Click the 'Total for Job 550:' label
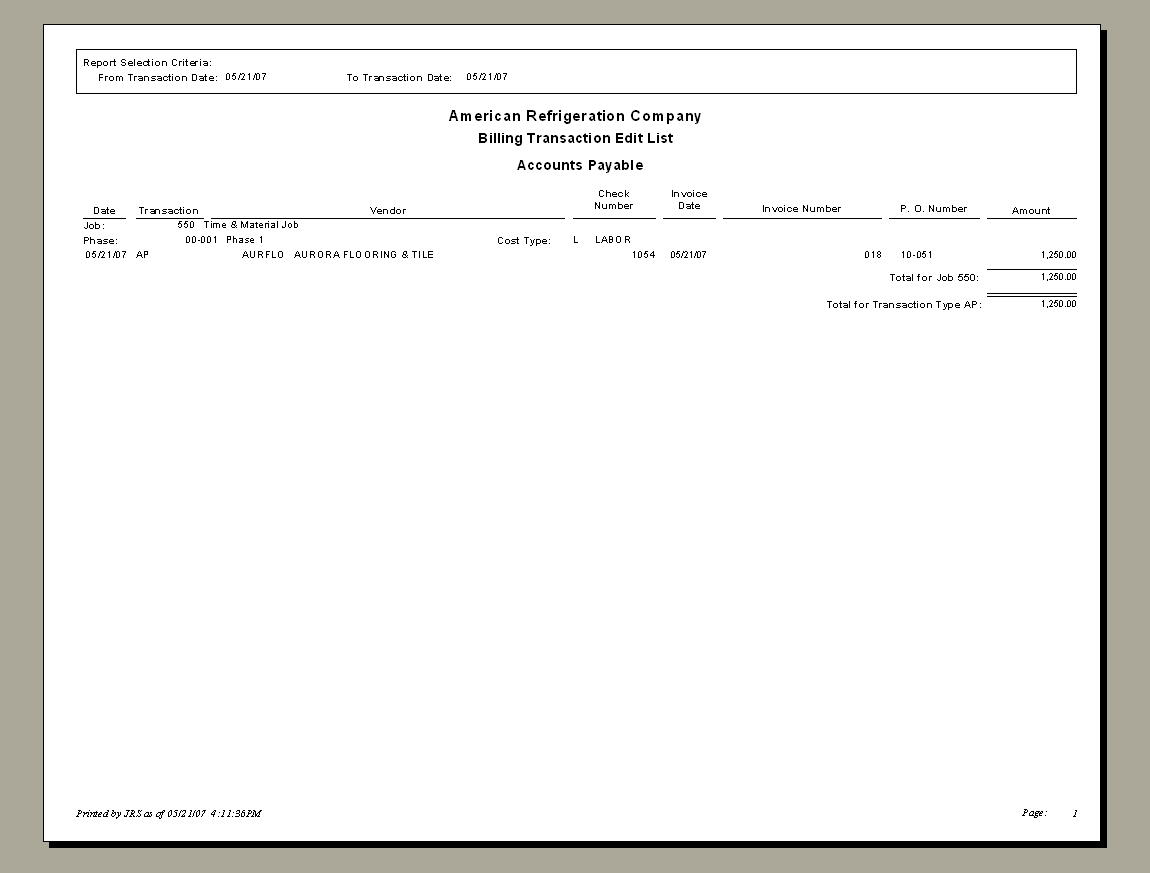 (934, 277)
